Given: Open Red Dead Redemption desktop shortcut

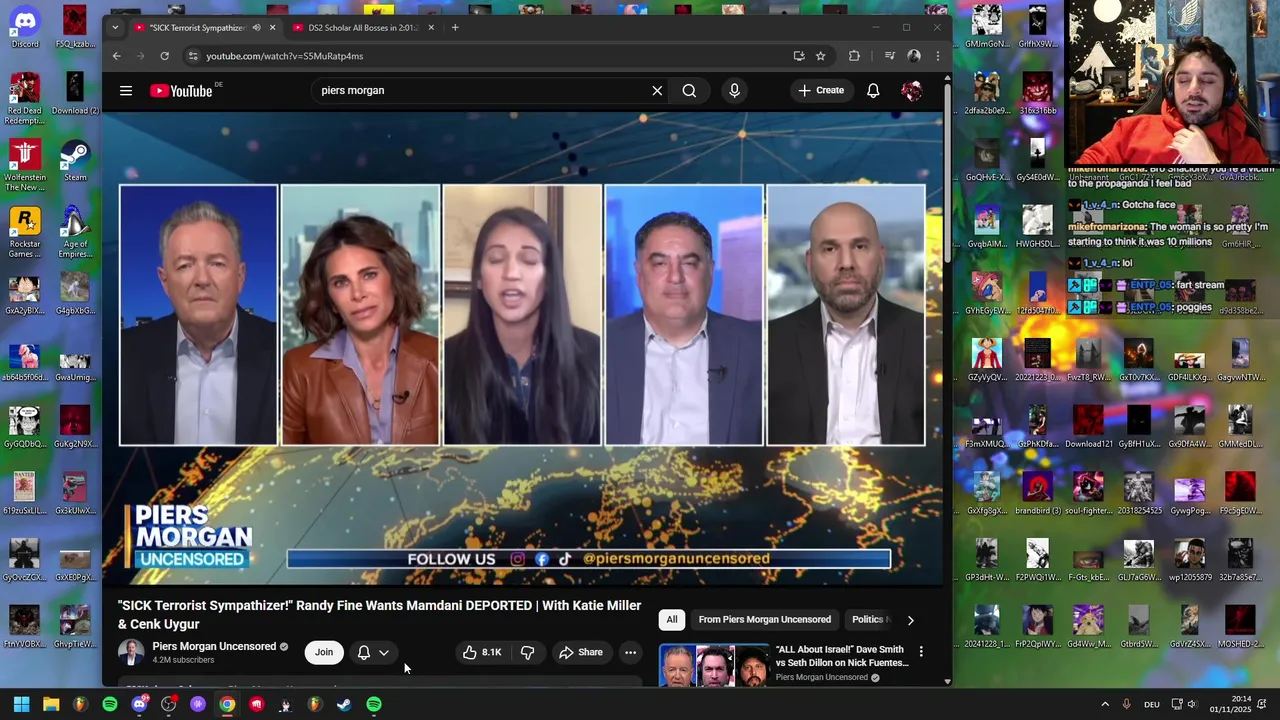Looking at the screenshot, I should pyautogui.click(x=25, y=98).
